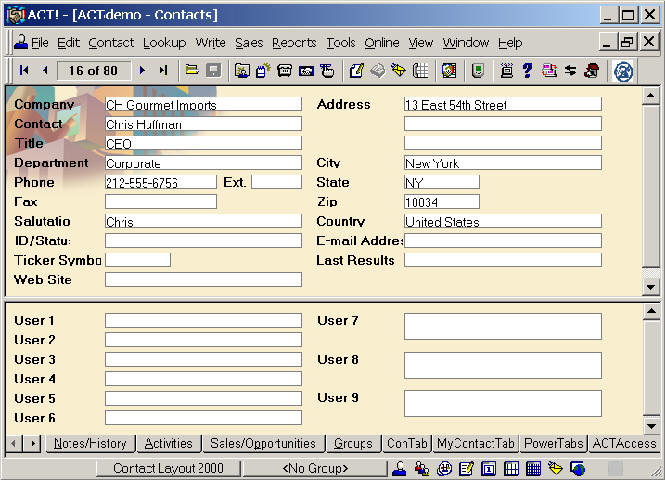Switch to the Groups tab

click(353, 444)
